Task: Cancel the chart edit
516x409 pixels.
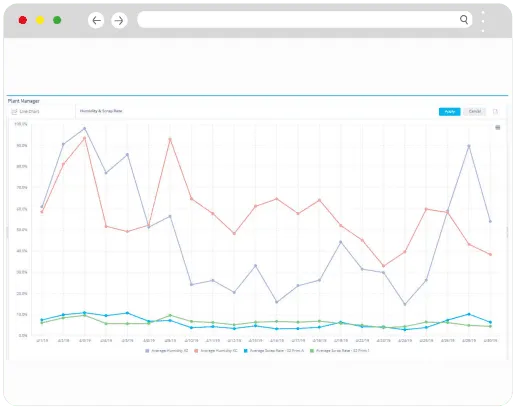Action: tap(475, 112)
